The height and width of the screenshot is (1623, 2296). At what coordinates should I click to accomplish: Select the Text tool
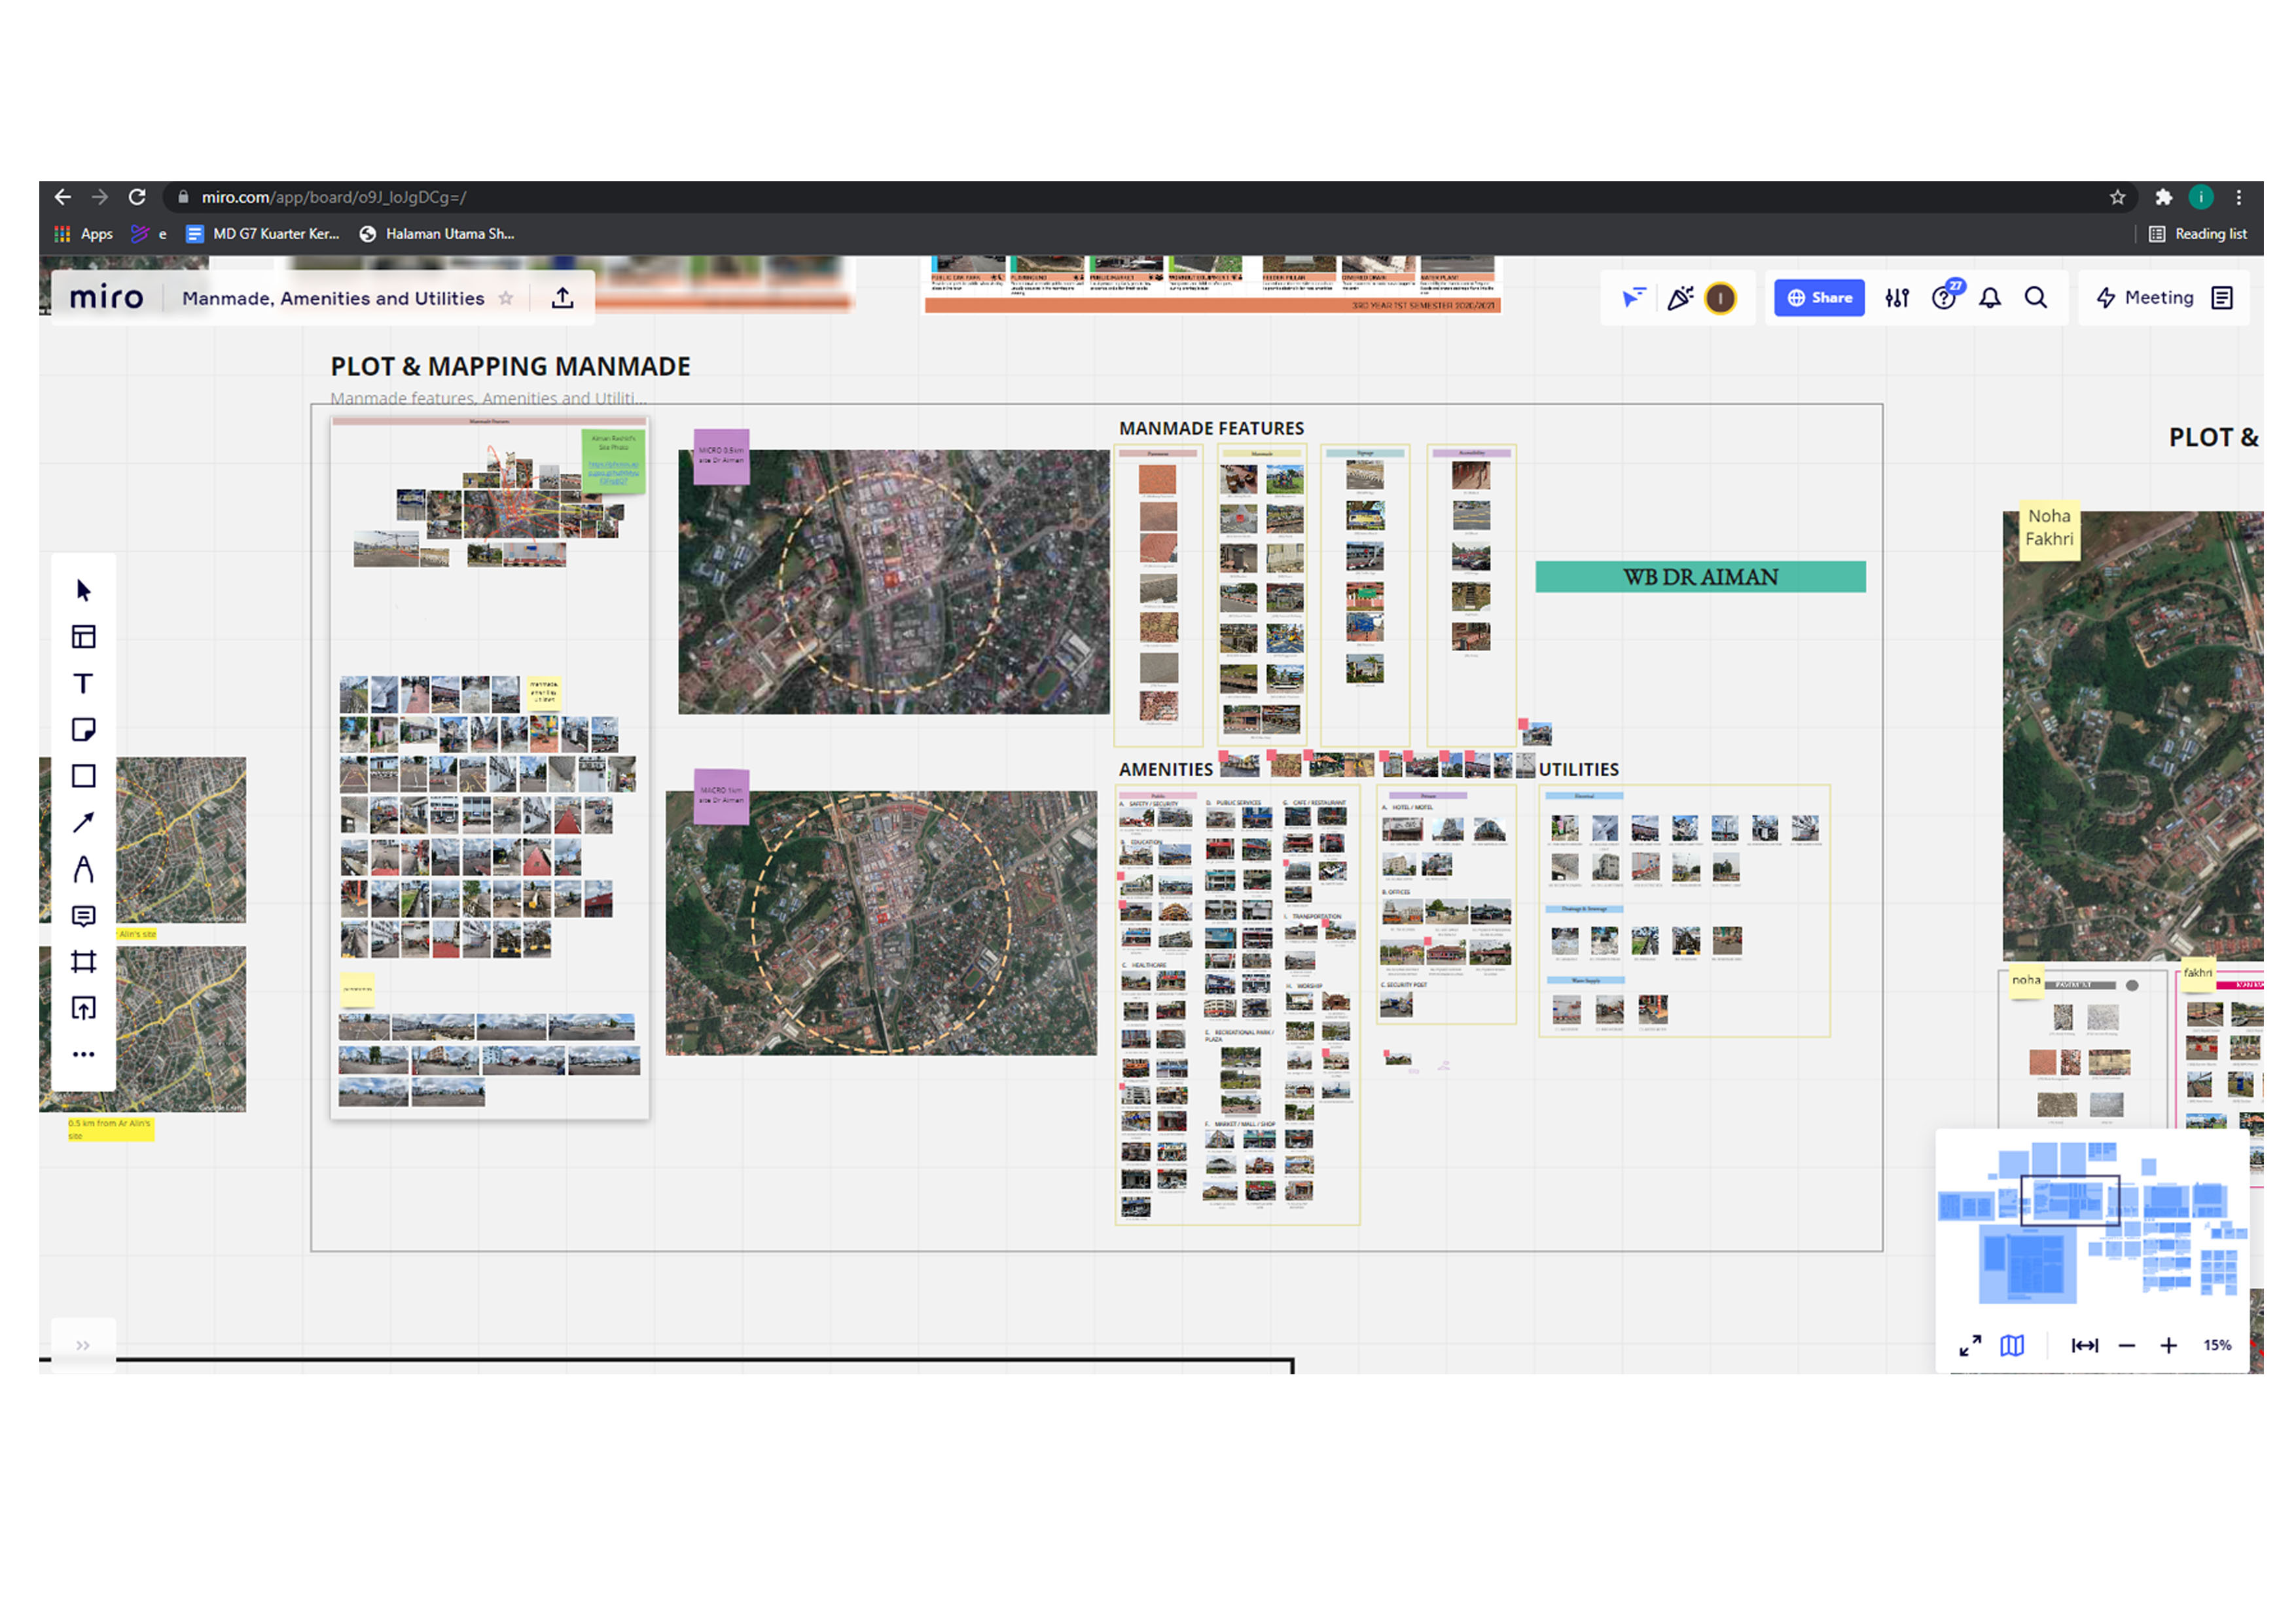(x=83, y=684)
